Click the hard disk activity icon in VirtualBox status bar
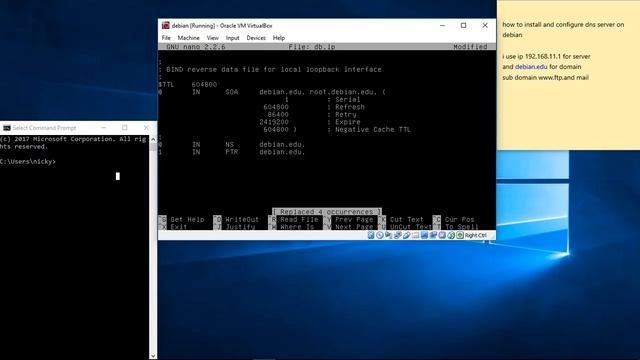Screen dimensions: 640x360 point(371,235)
